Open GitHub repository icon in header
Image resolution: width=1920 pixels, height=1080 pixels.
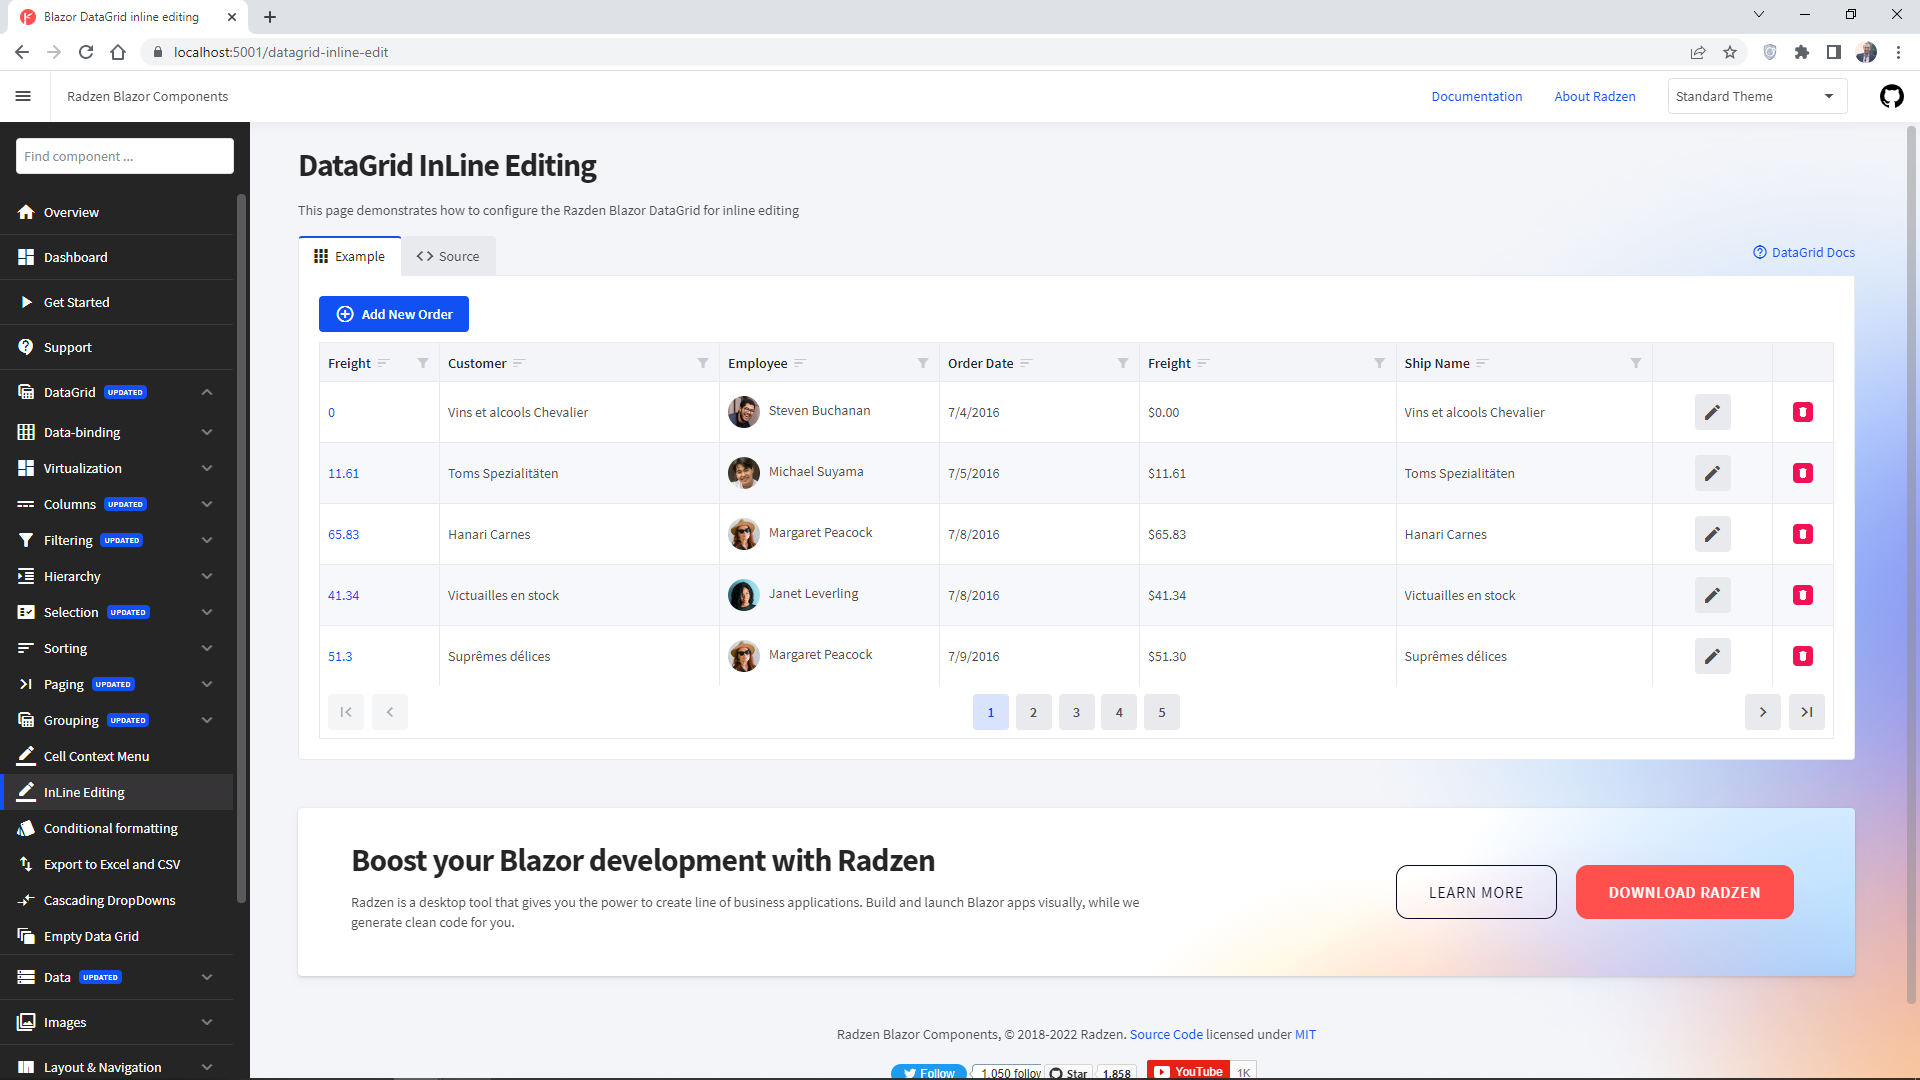coord(1891,97)
